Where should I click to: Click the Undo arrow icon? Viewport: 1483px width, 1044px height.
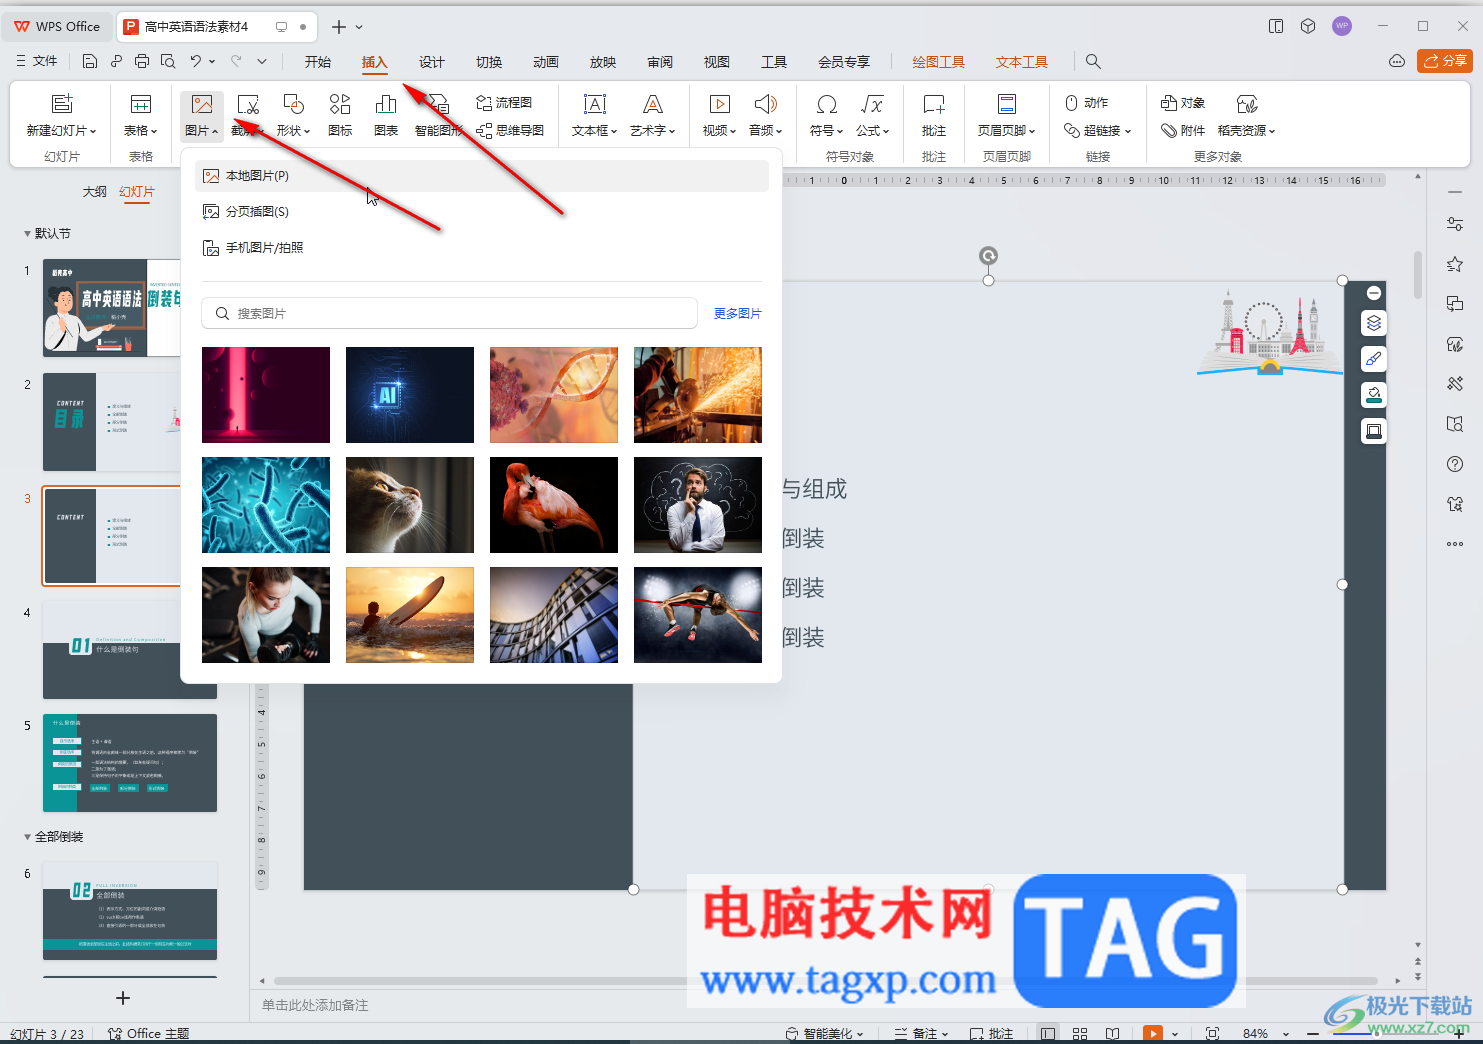tap(195, 61)
